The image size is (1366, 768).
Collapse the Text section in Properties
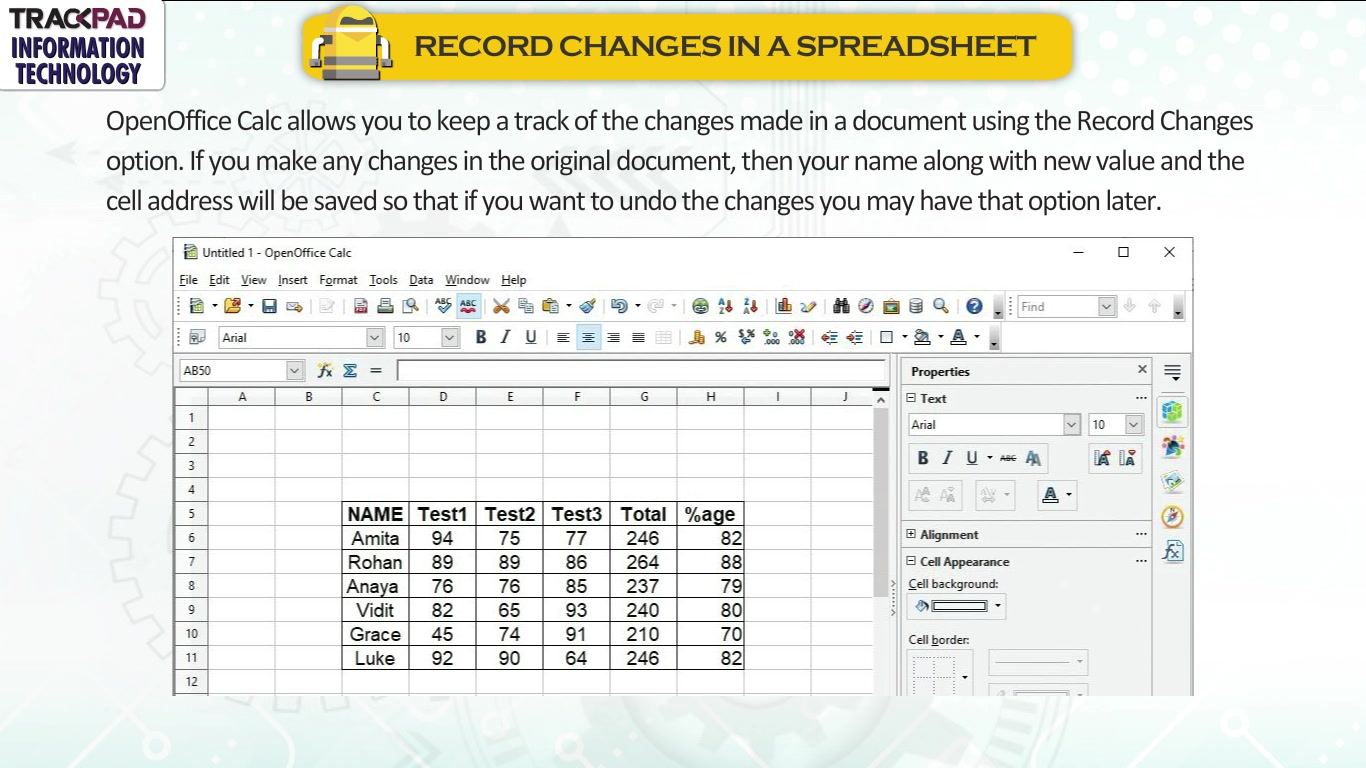(911, 398)
